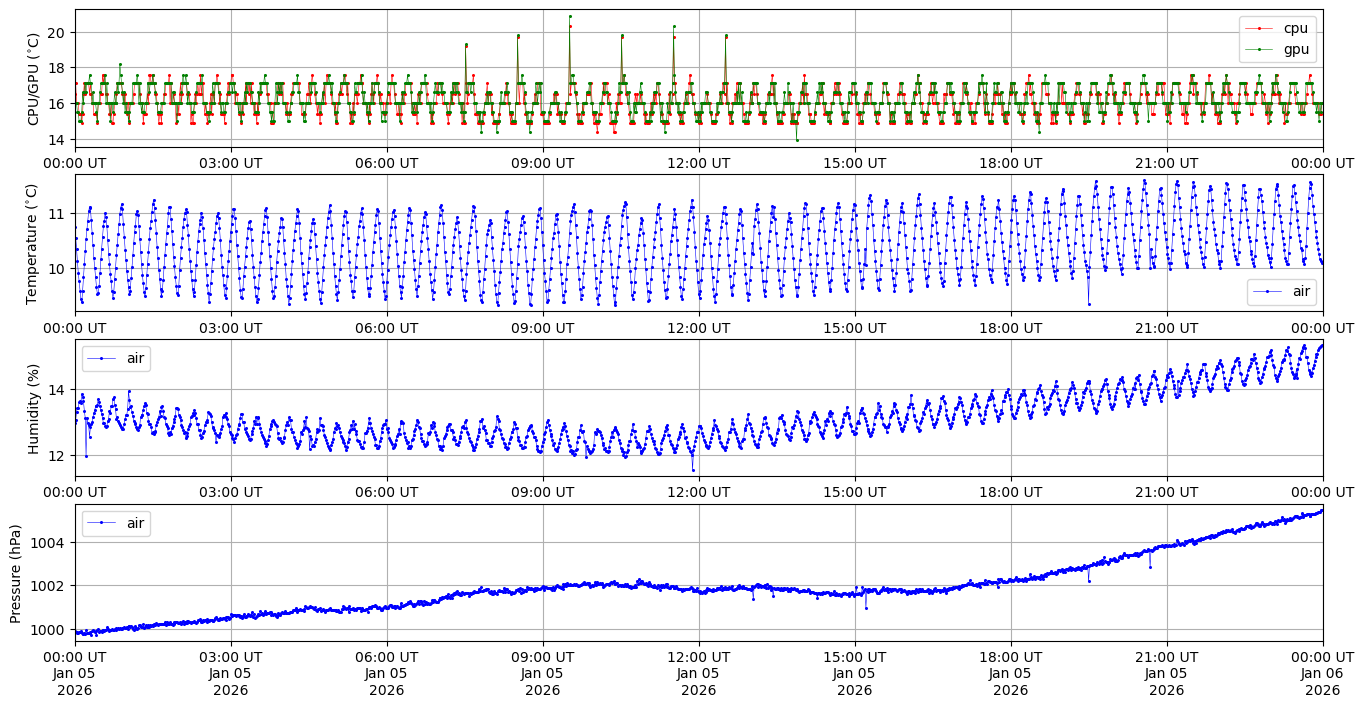Click the 06:00 UT tick under Humidity plot

point(386,492)
